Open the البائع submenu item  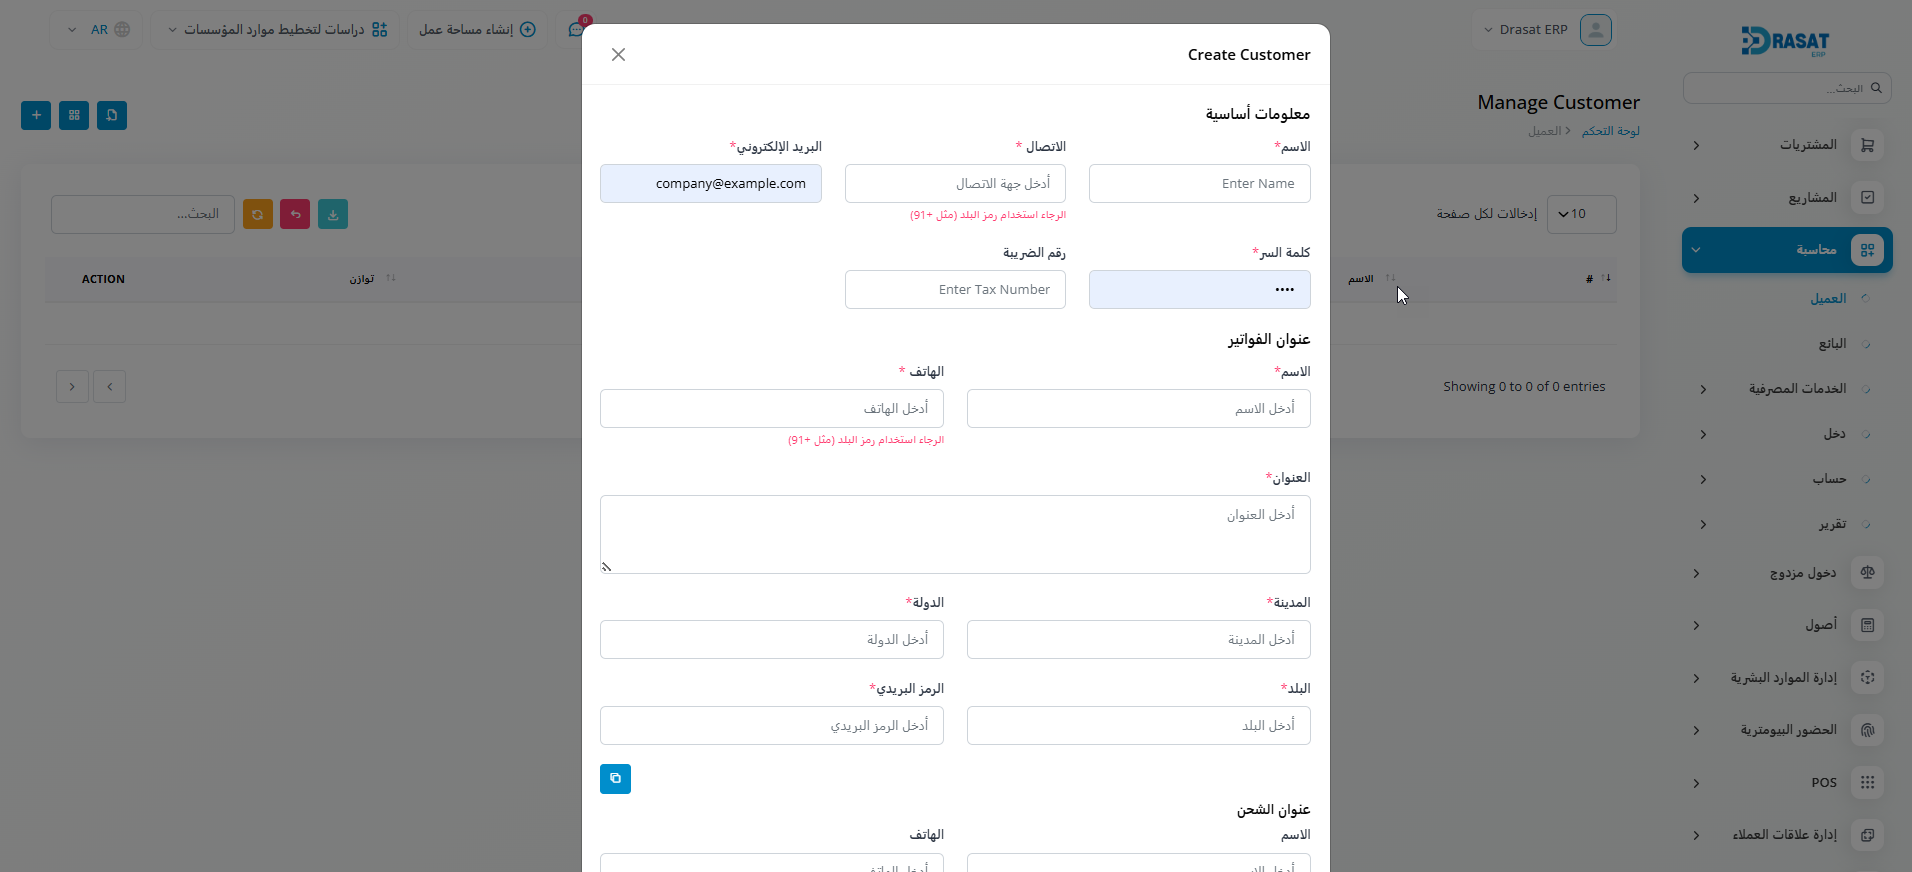[1832, 344]
